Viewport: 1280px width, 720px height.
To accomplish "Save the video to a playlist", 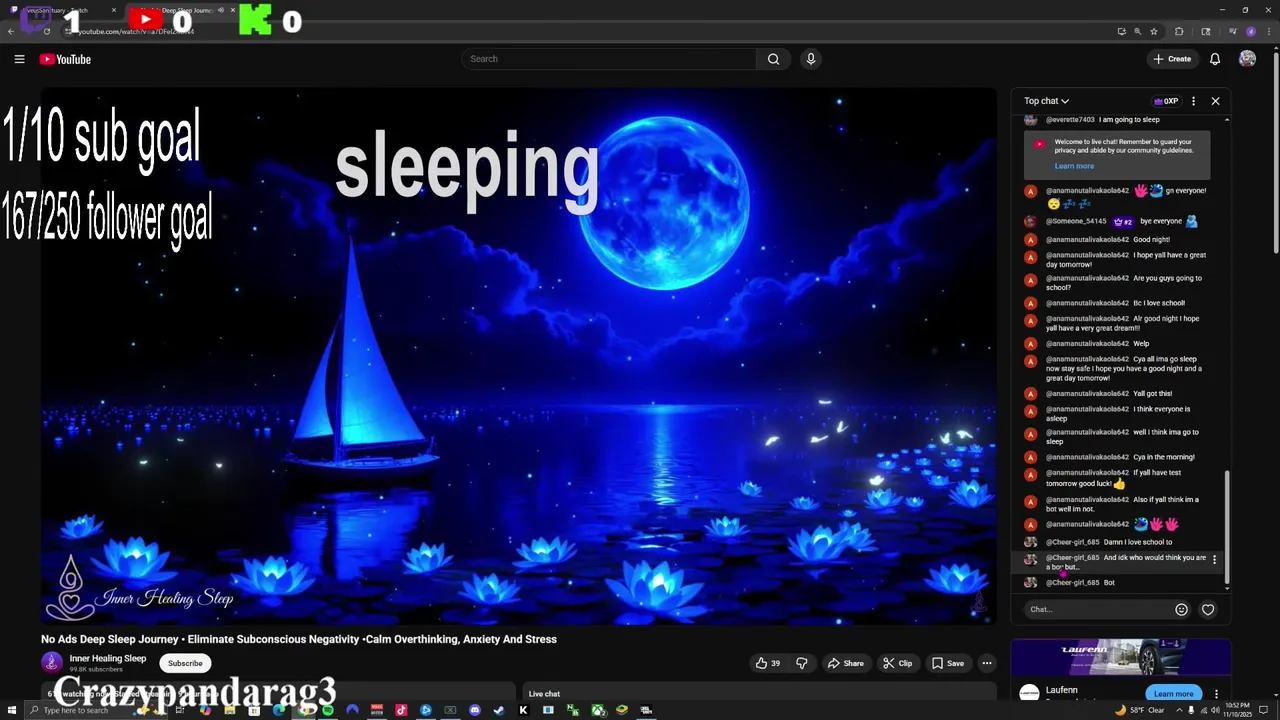I will pos(948,663).
